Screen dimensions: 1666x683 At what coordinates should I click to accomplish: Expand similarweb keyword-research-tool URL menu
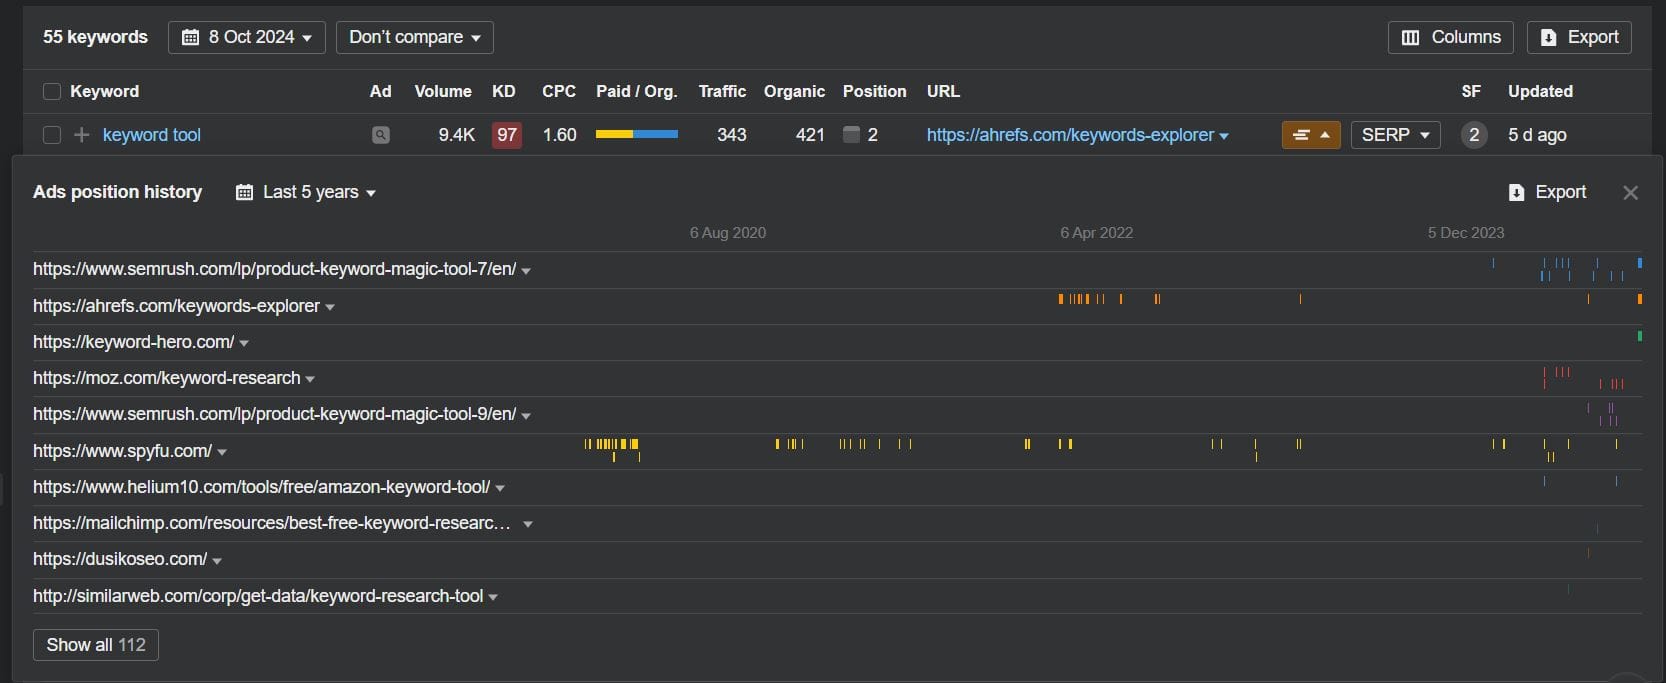tap(493, 598)
